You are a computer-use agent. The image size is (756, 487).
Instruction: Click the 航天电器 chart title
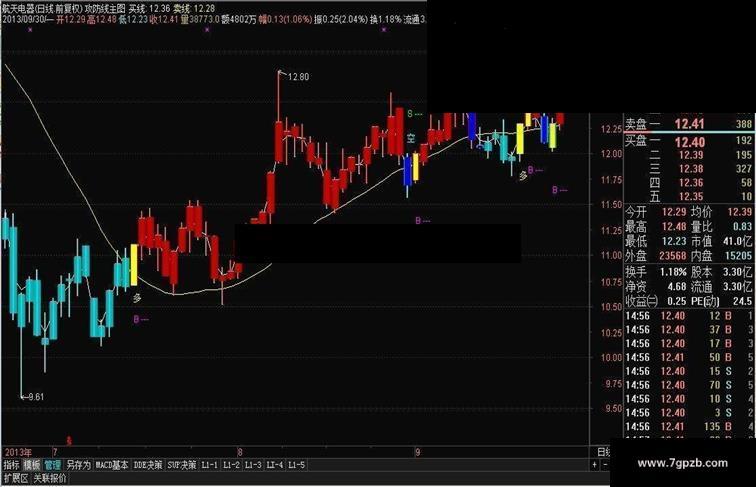pyautogui.click(x=19, y=8)
